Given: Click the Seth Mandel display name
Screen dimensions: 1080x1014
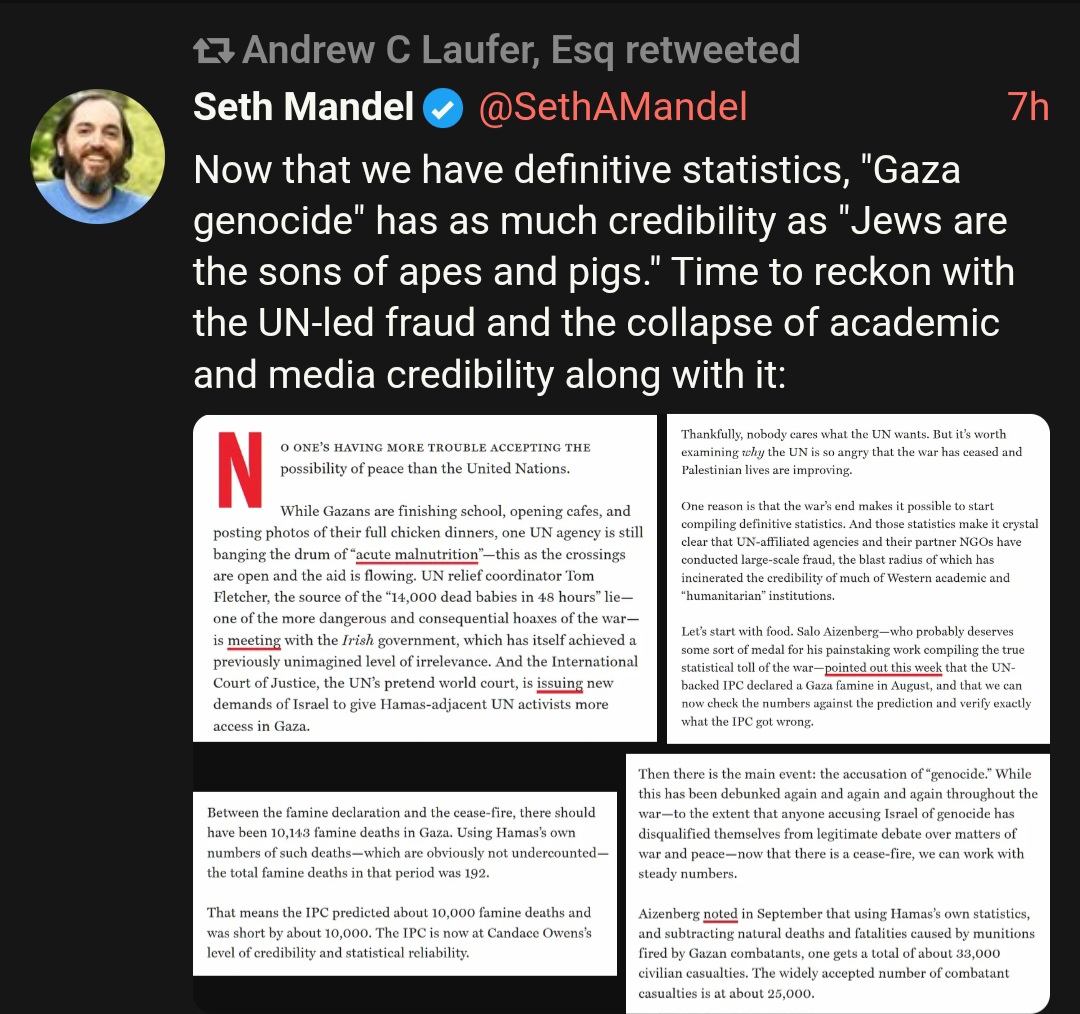Looking at the screenshot, I should click(x=303, y=107).
